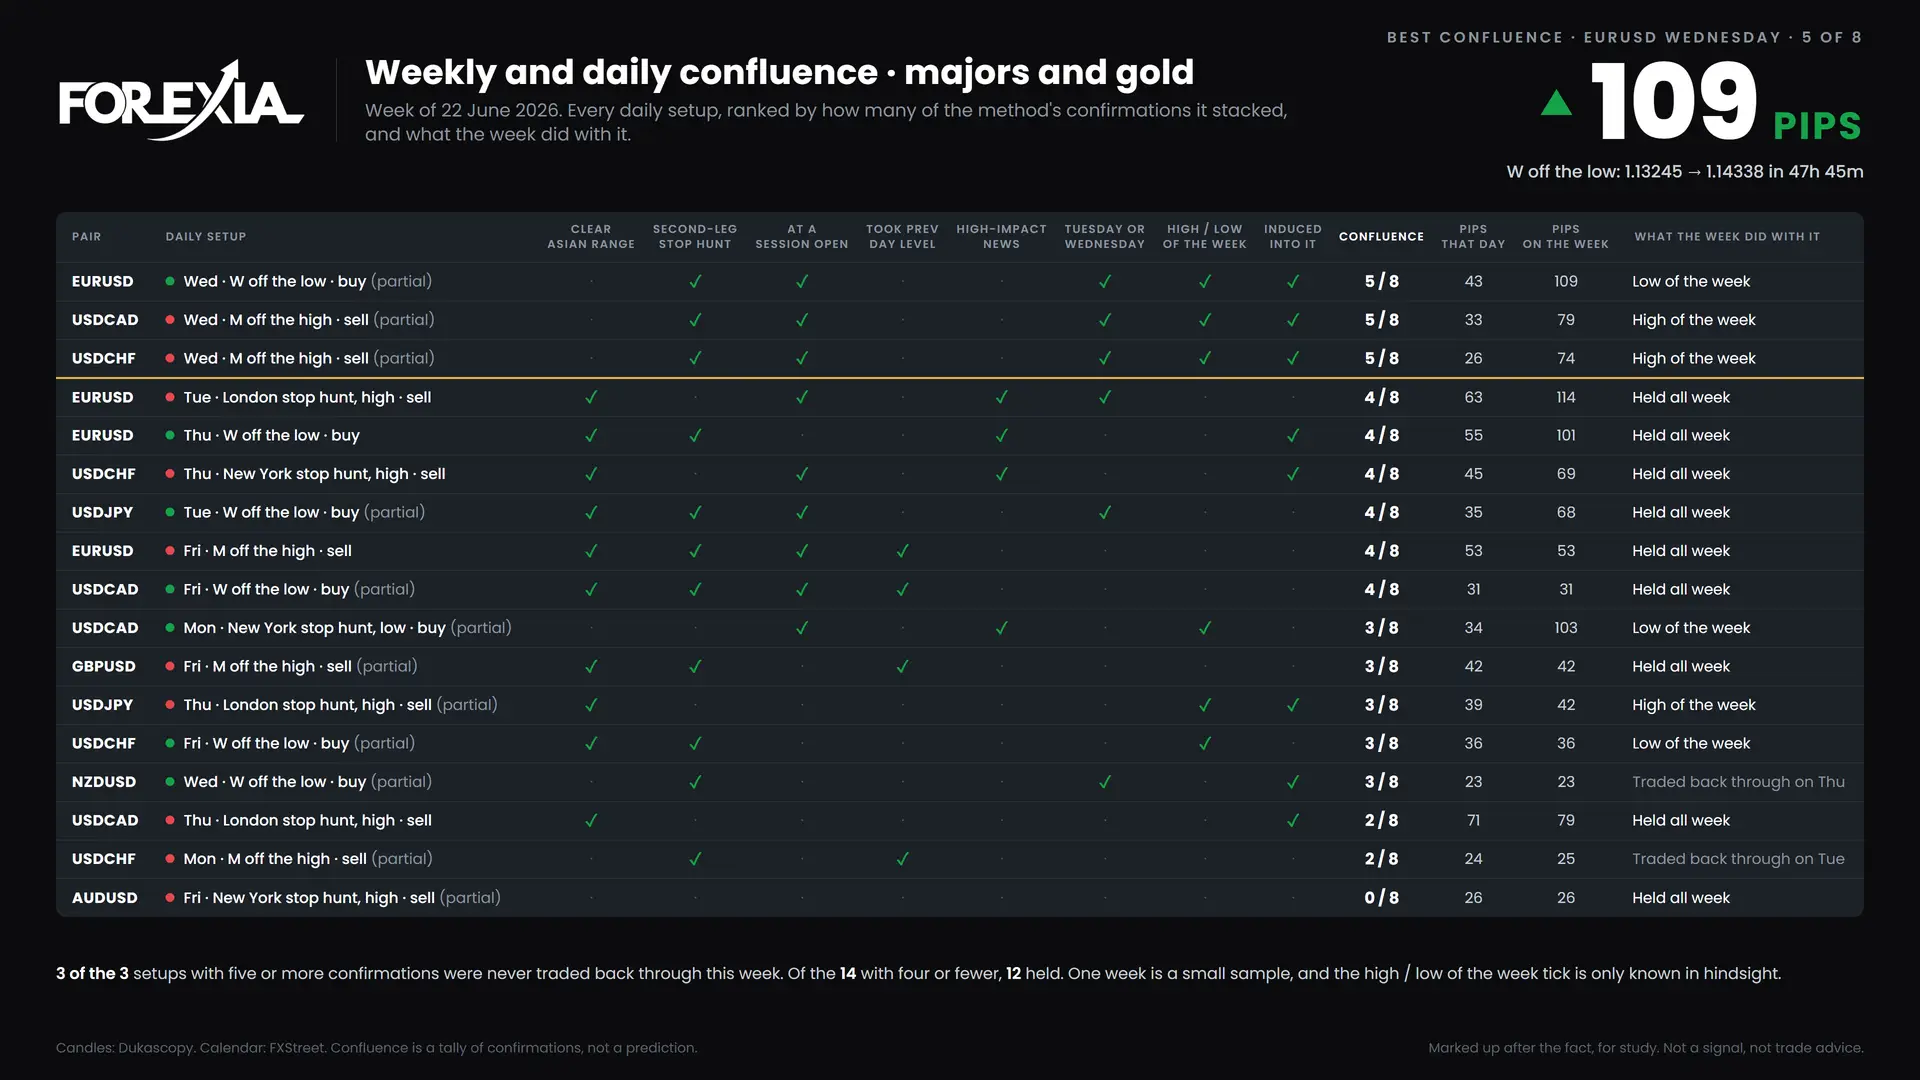Click the PIPS THAT DAY column header
1920x1080 pixels.
(1473, 237)
